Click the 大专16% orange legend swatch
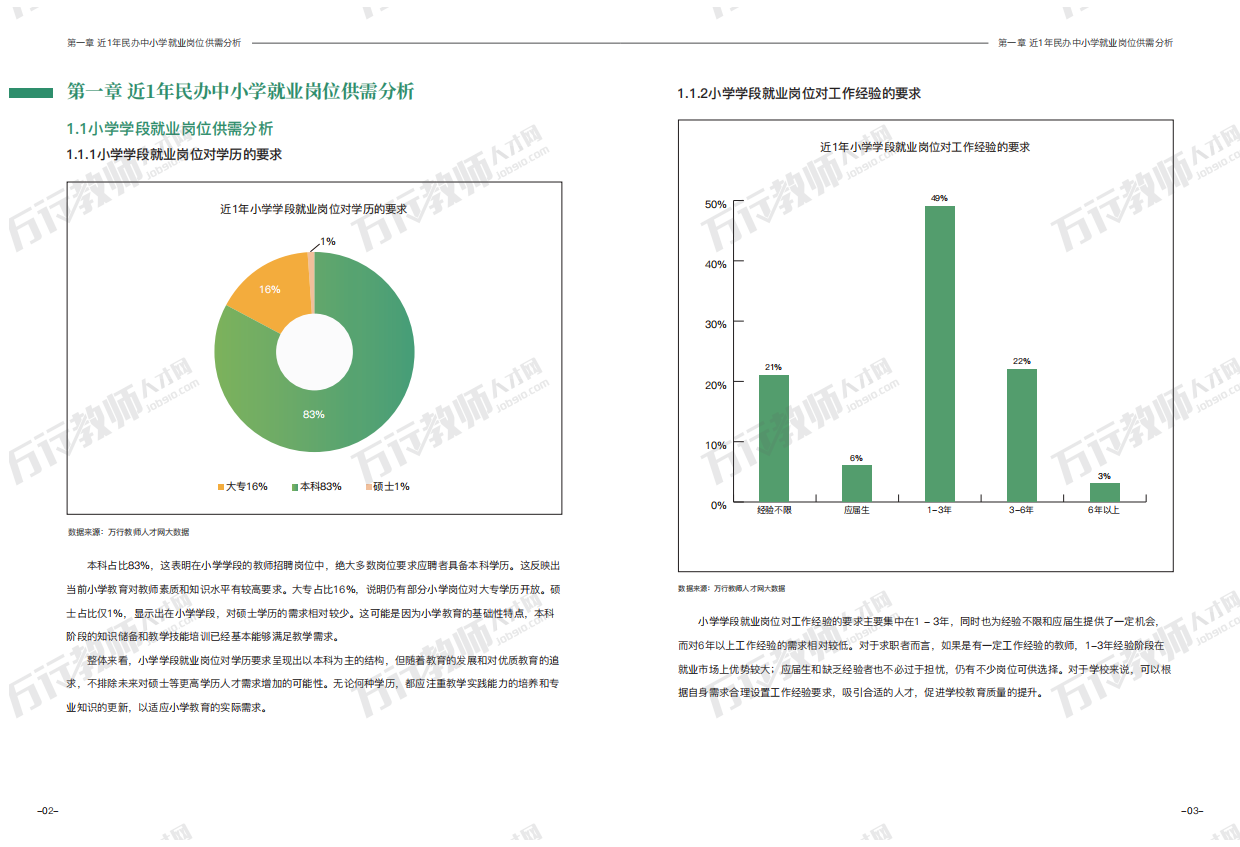The width and height of the screenshot is (1240, 847). 221,487
